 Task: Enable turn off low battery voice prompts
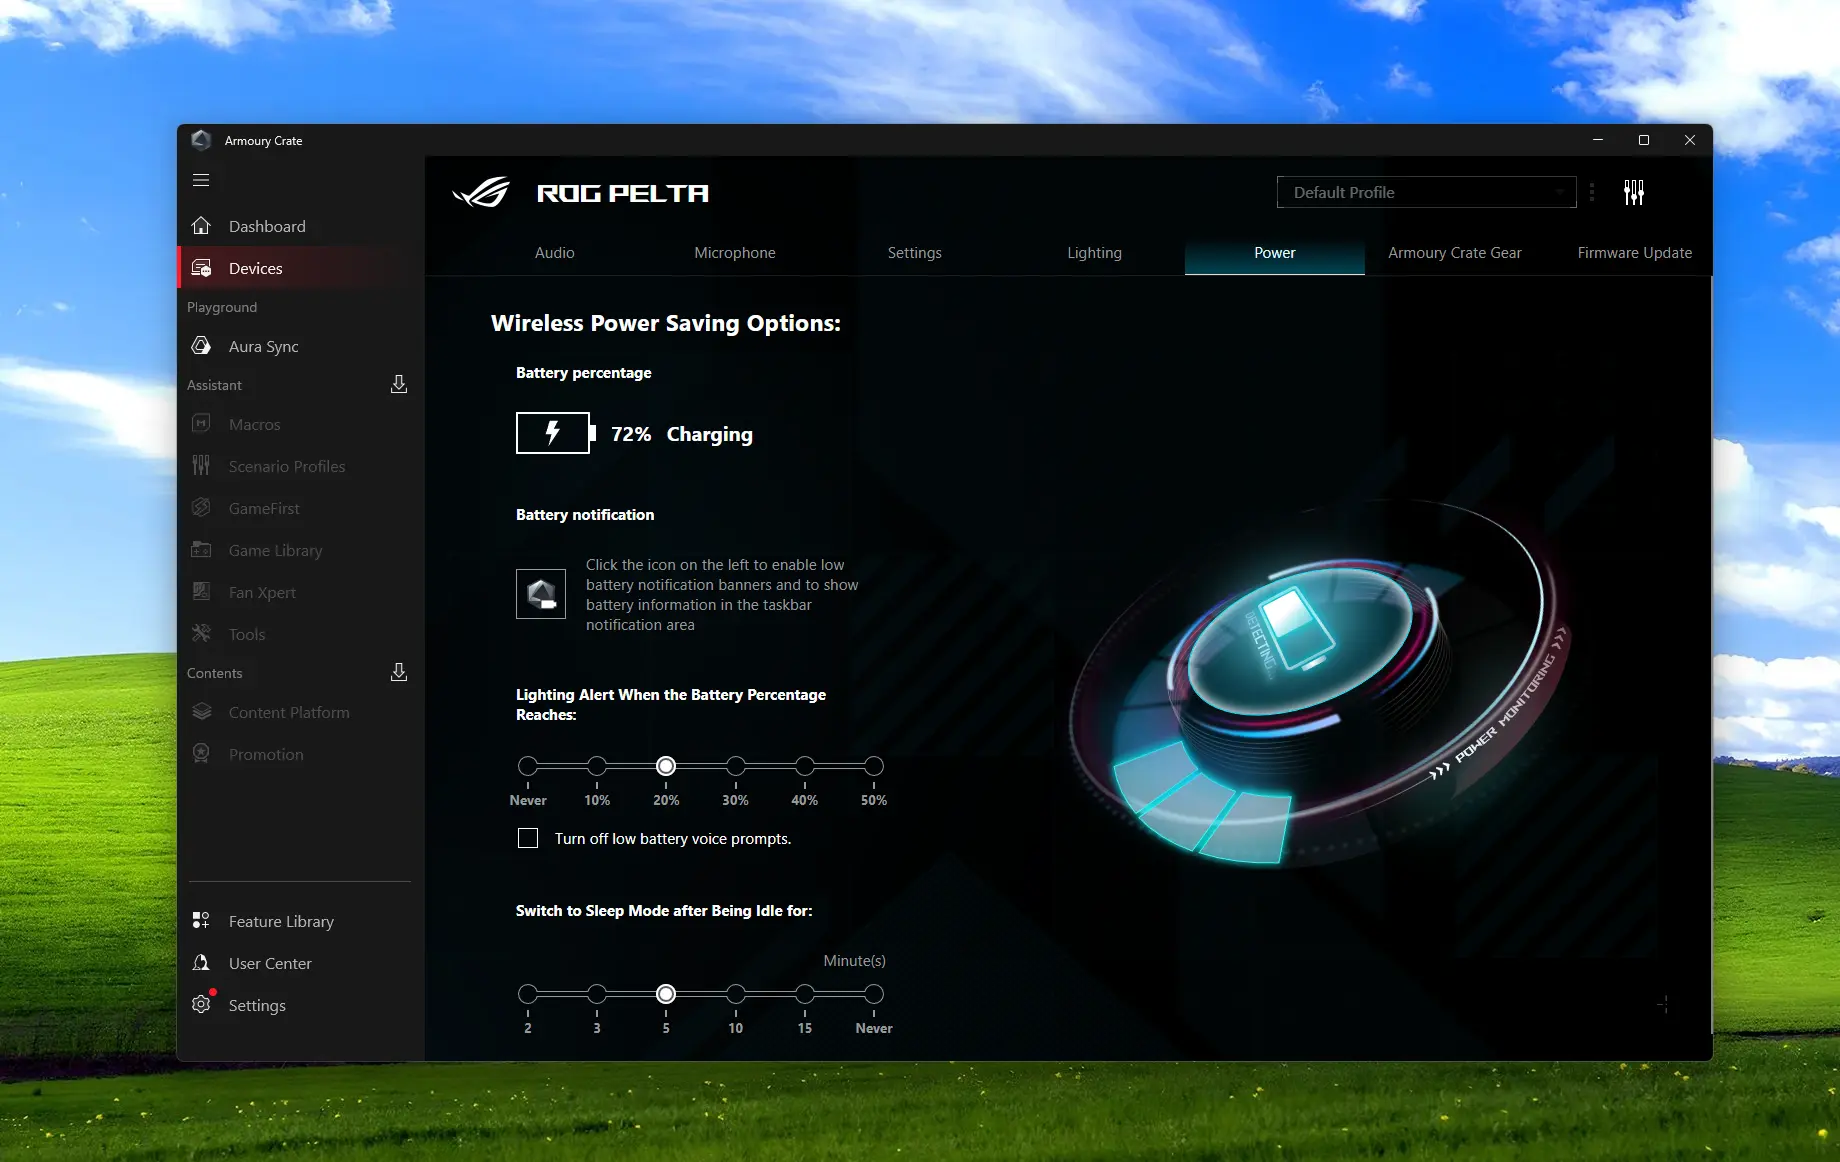click(528, 838)
